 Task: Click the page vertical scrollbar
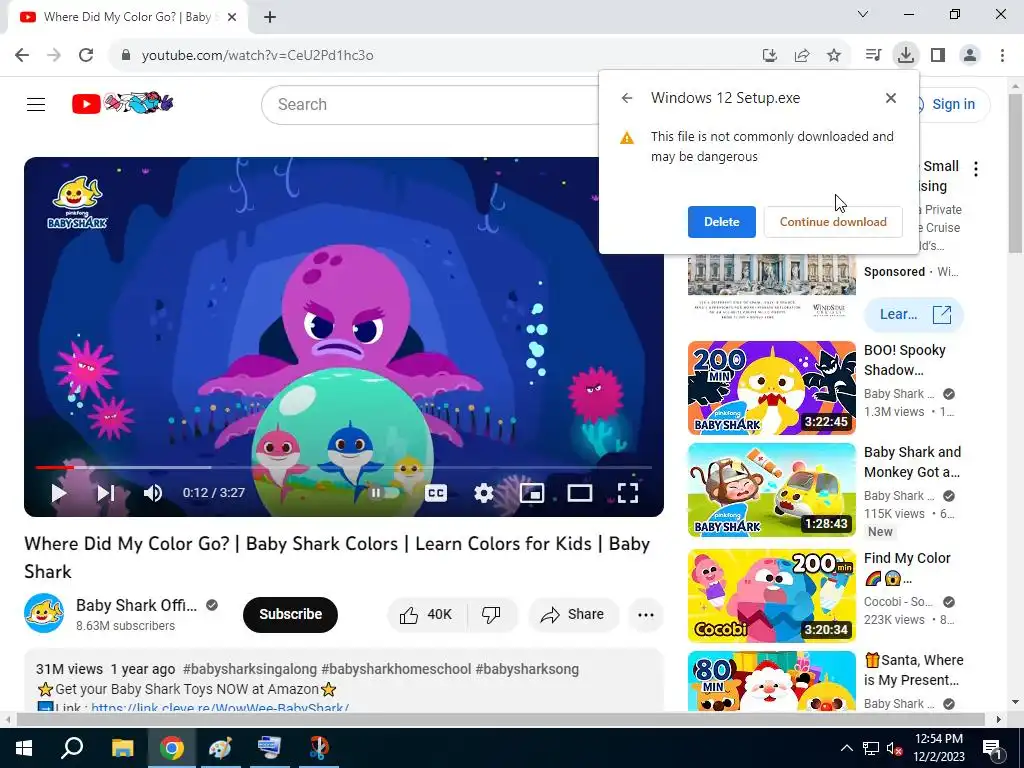1015,173
